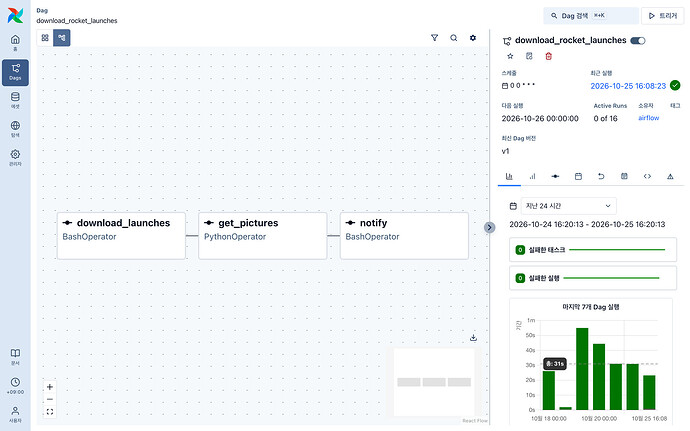The height and width of the screenshot is (431, 690).
Task: Open graph settings gear icon
Action: coord(473,38)
